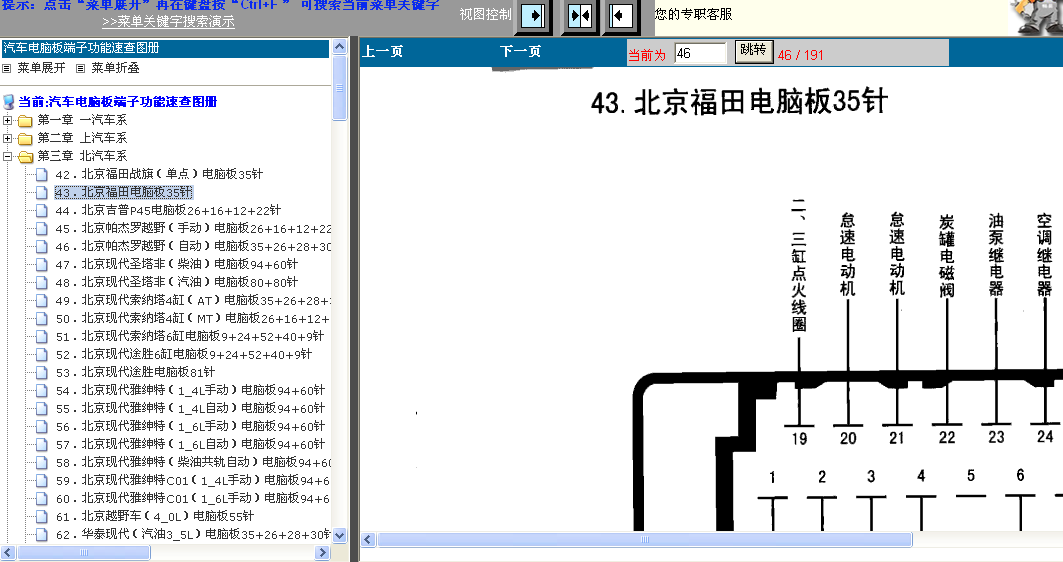
Task: Open 62. 华泰现代(汽油3_5L)电脑板 entry
Action: [193, 534]
